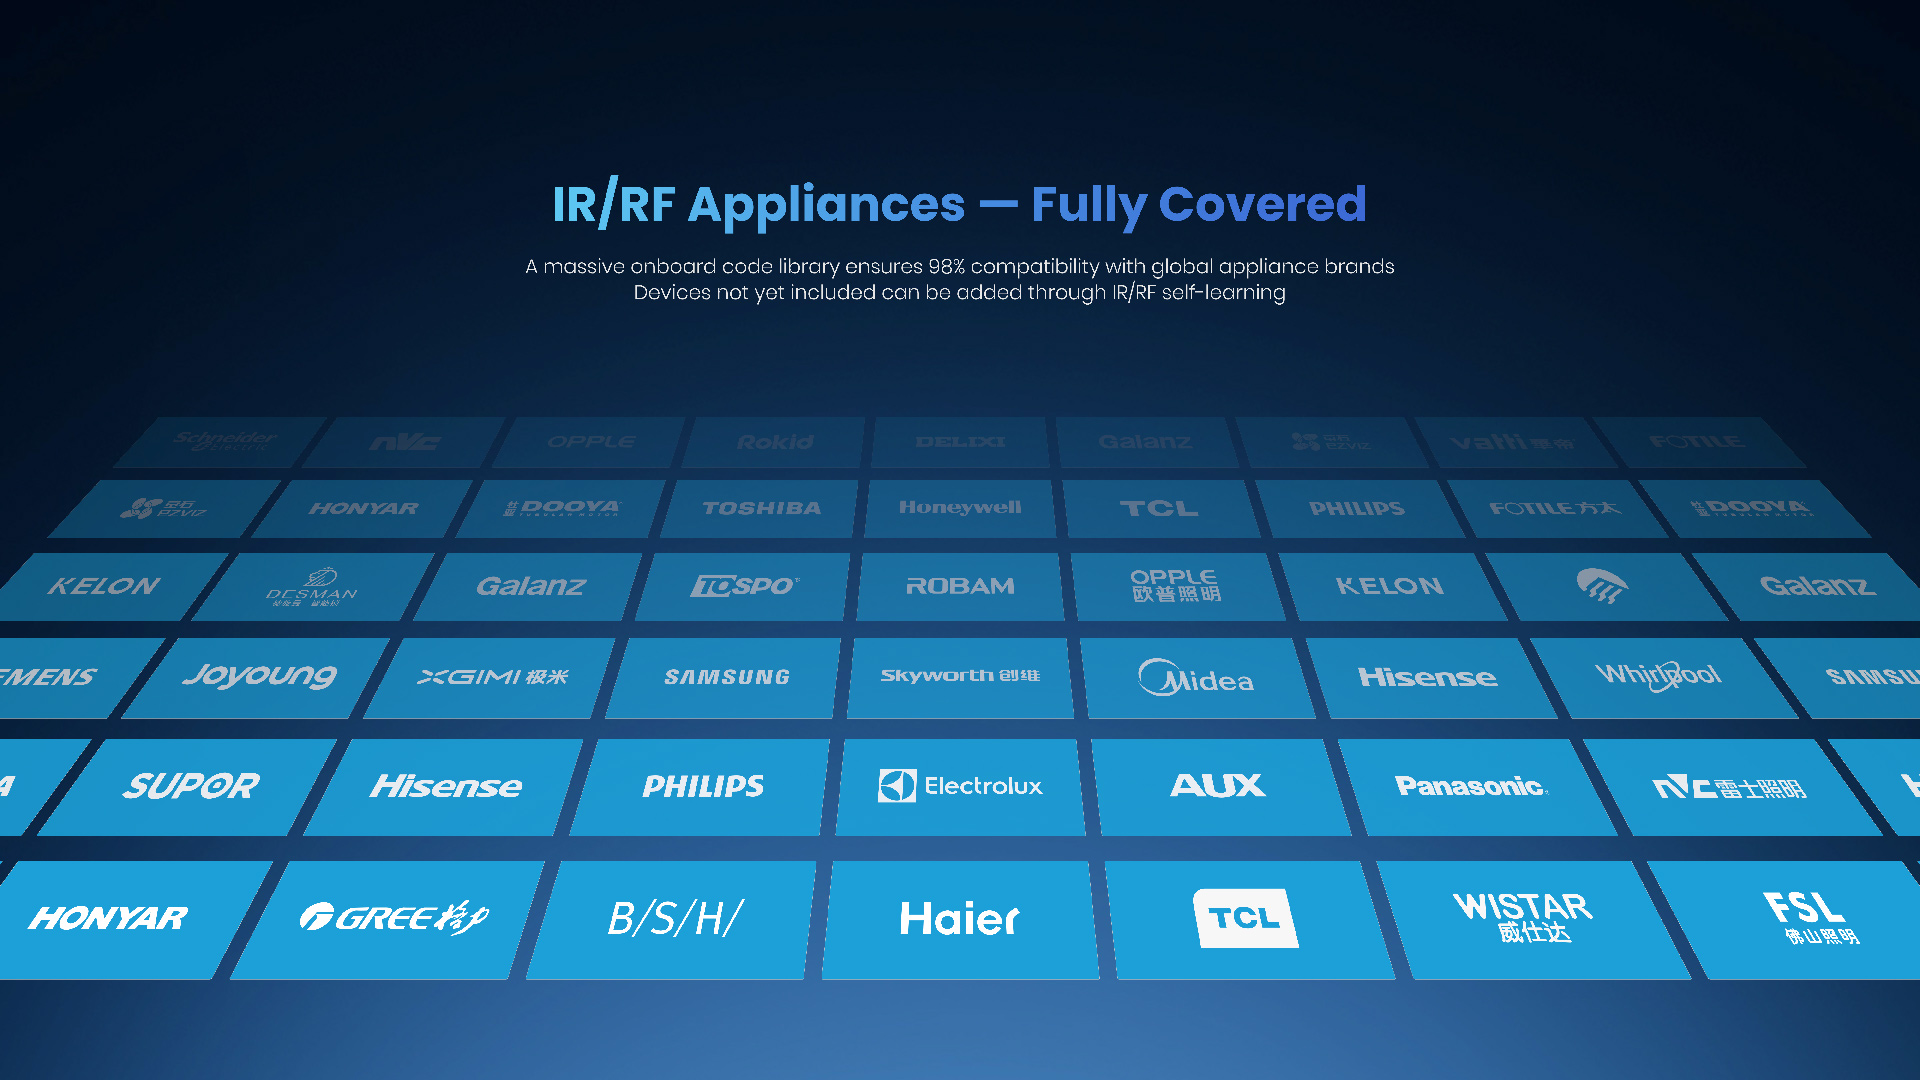Choose the Panasonic brand tile

1470,786
